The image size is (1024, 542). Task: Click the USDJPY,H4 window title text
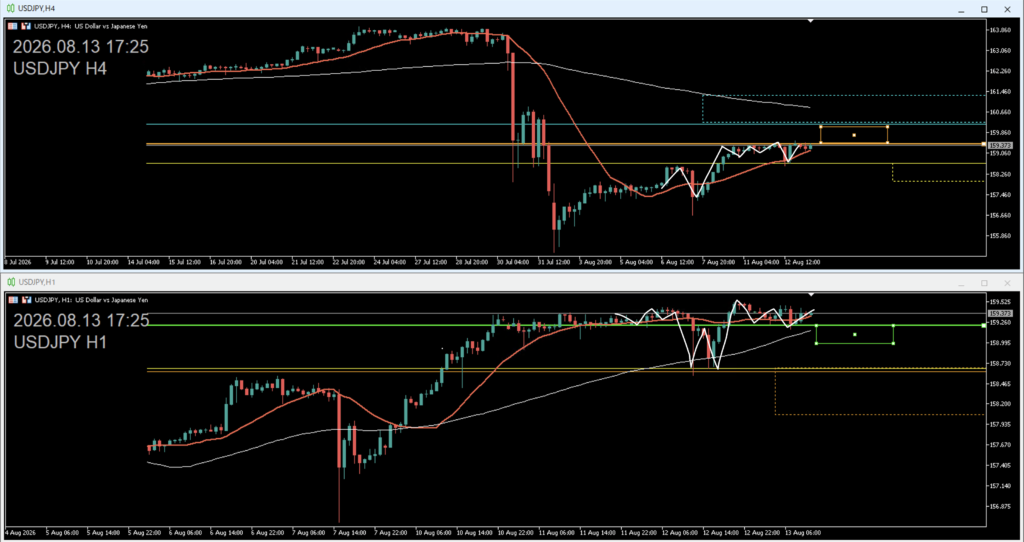click(37, 8)
